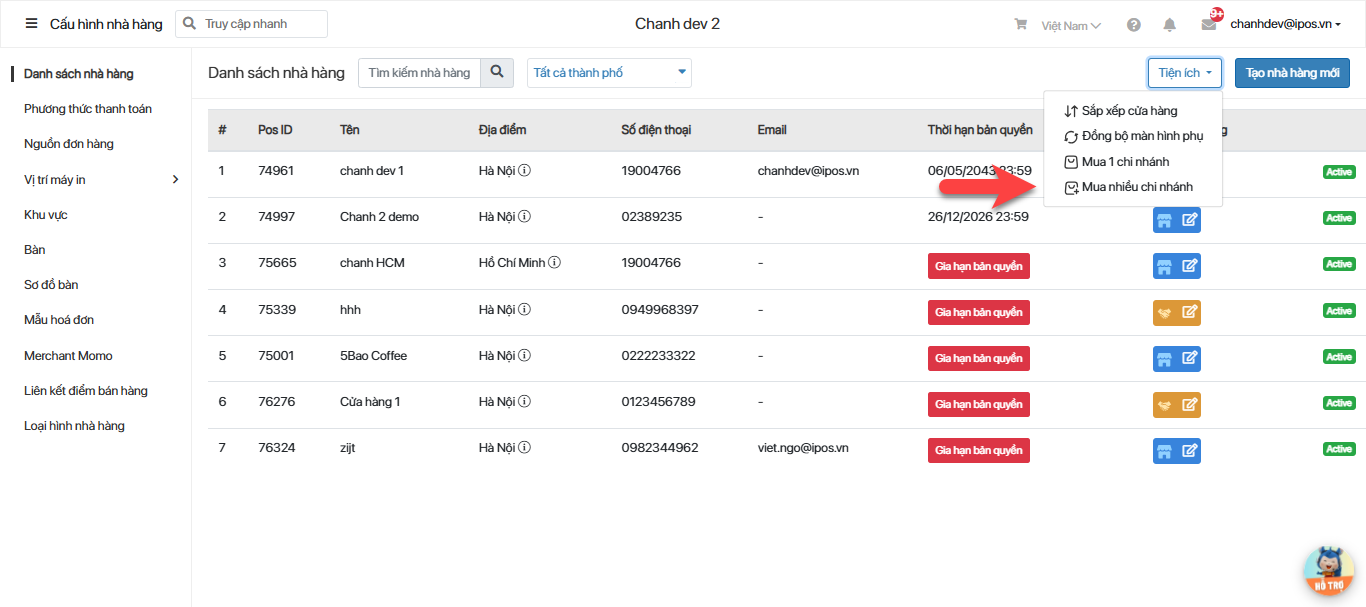
Task: Choose Sắp xếp cửa hàng menu option
Action: [1129, 111]
